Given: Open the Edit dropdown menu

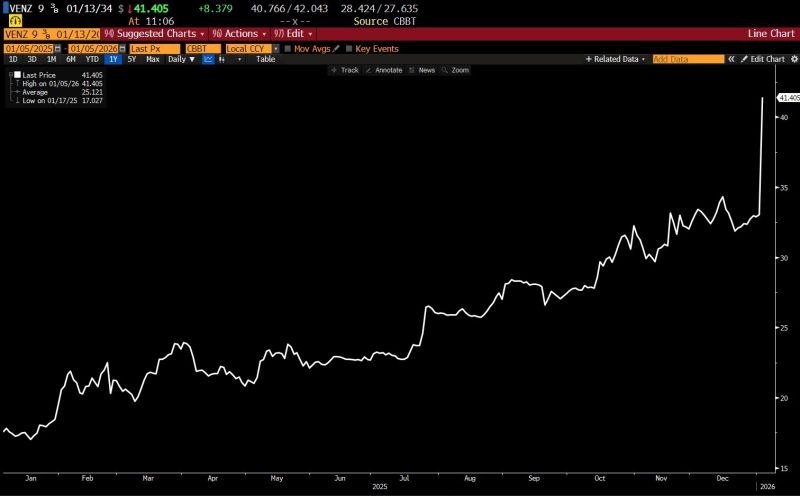Looking at the screenshot, I should tap(293, 34).
